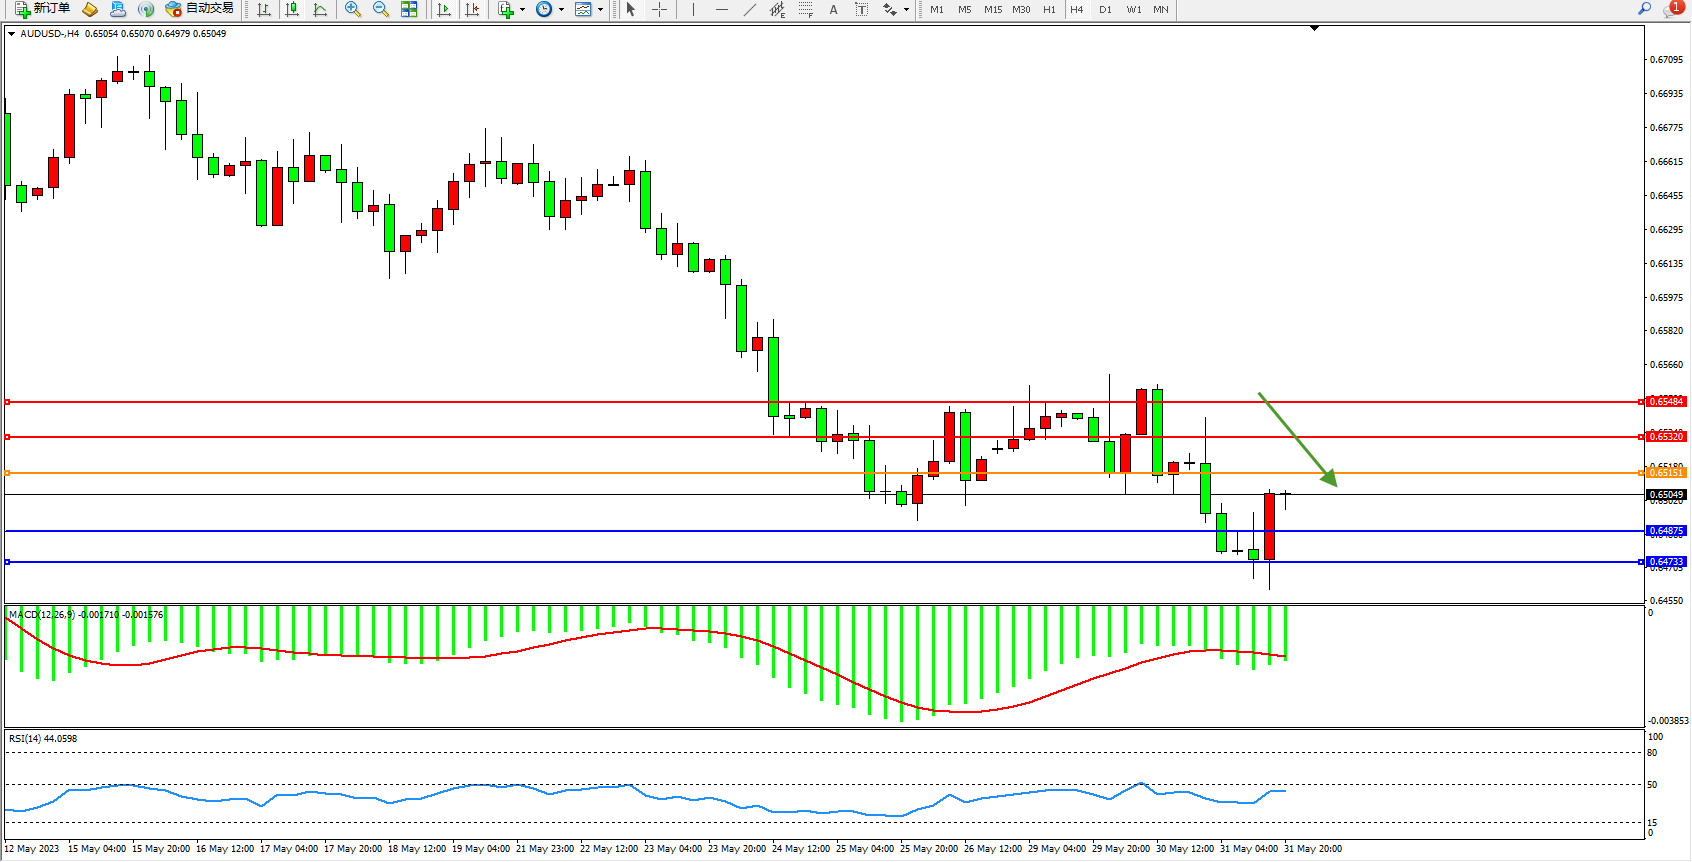Switch to the H1 timeframe

[x=1049, y=9]
